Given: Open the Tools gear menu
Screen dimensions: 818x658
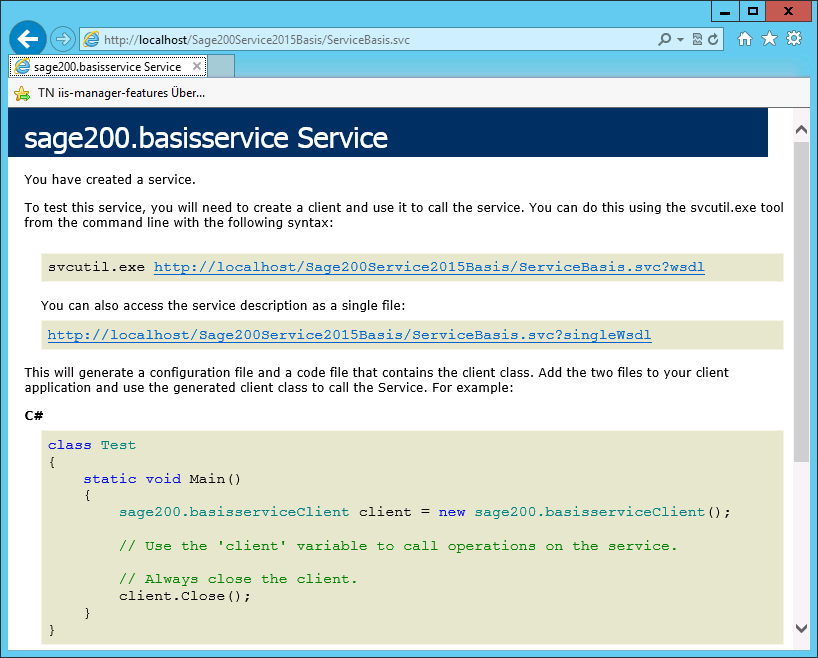Looking at the screenshot, I should 794,39.
